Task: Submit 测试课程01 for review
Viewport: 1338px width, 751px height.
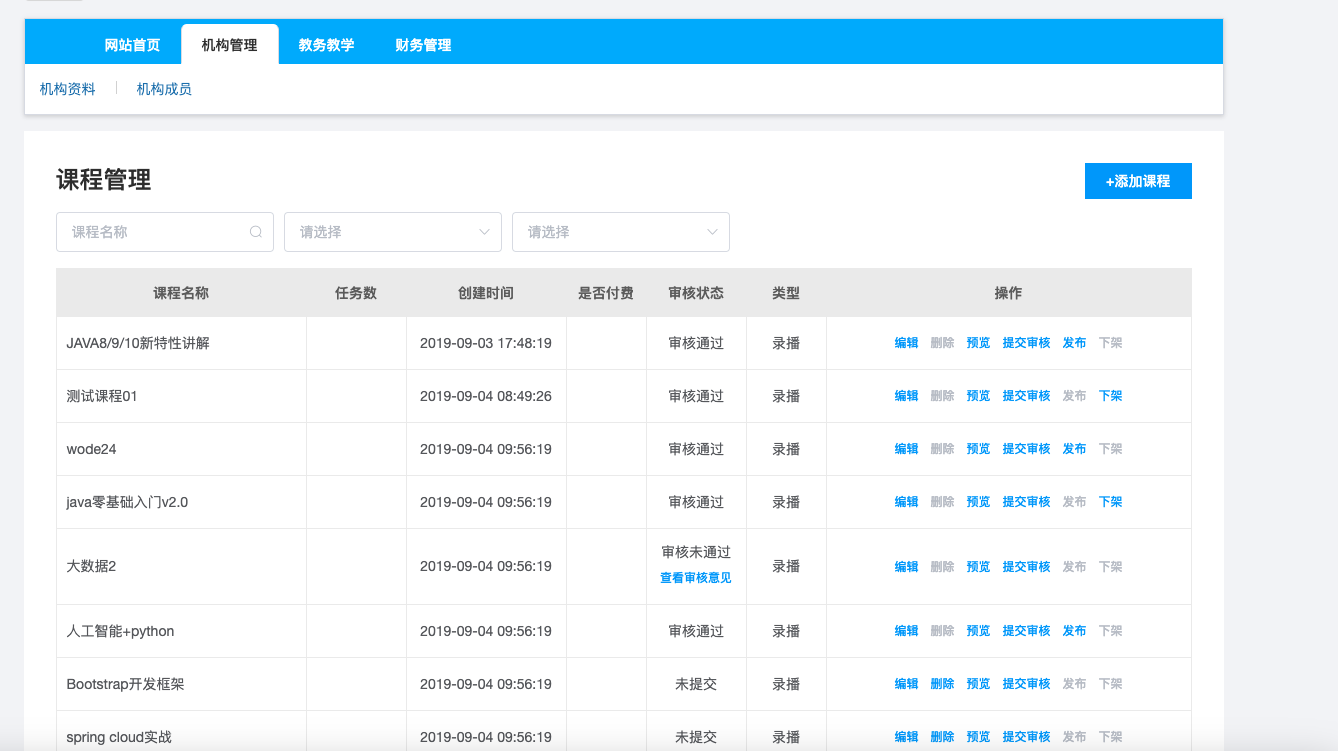Action: click(1026, 396)
